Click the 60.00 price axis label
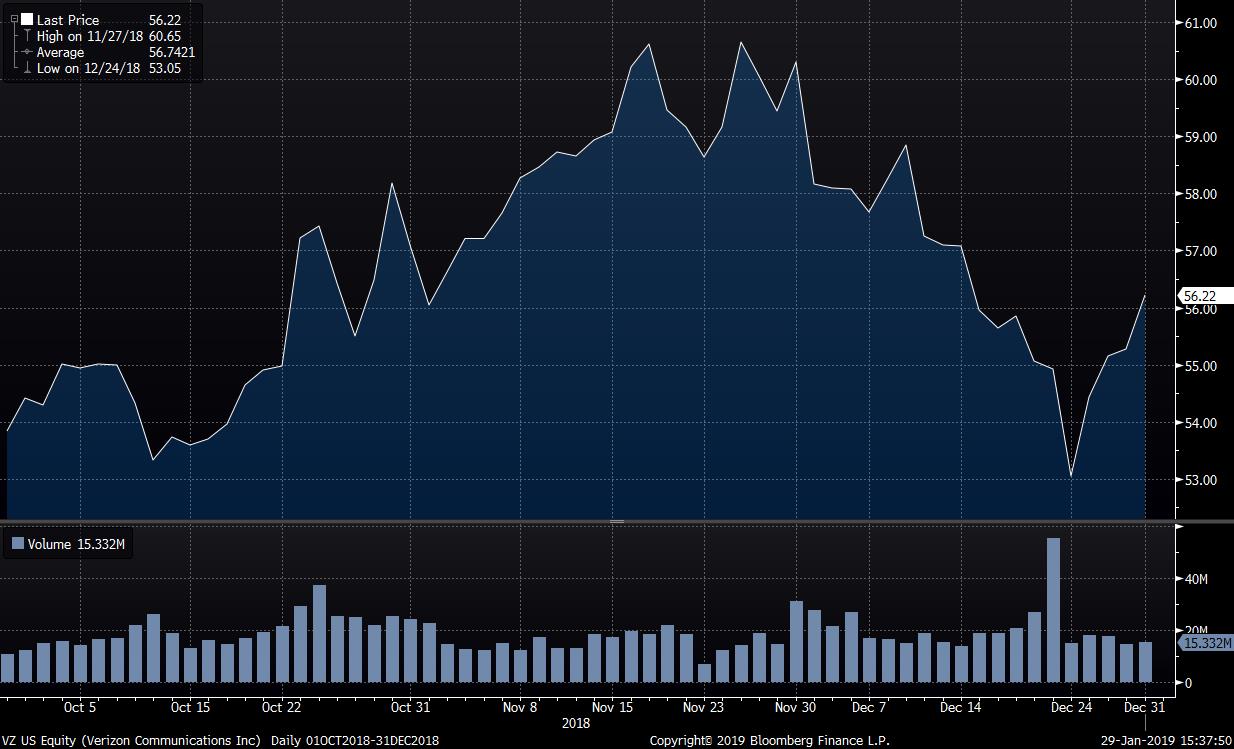Image resolution: width=1234 pixels, height=749 pixels. click(1200, 80)
